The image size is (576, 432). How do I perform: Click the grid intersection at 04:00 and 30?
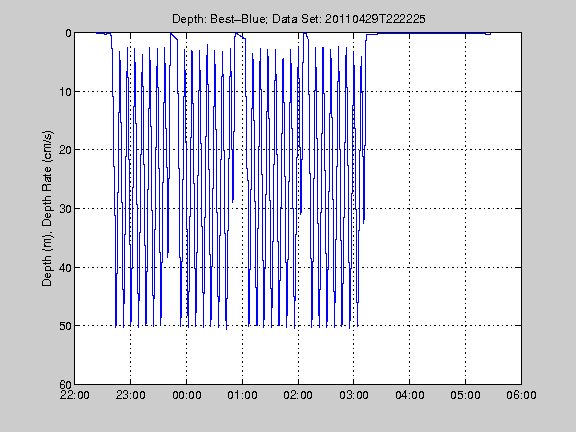pos(410,208)
